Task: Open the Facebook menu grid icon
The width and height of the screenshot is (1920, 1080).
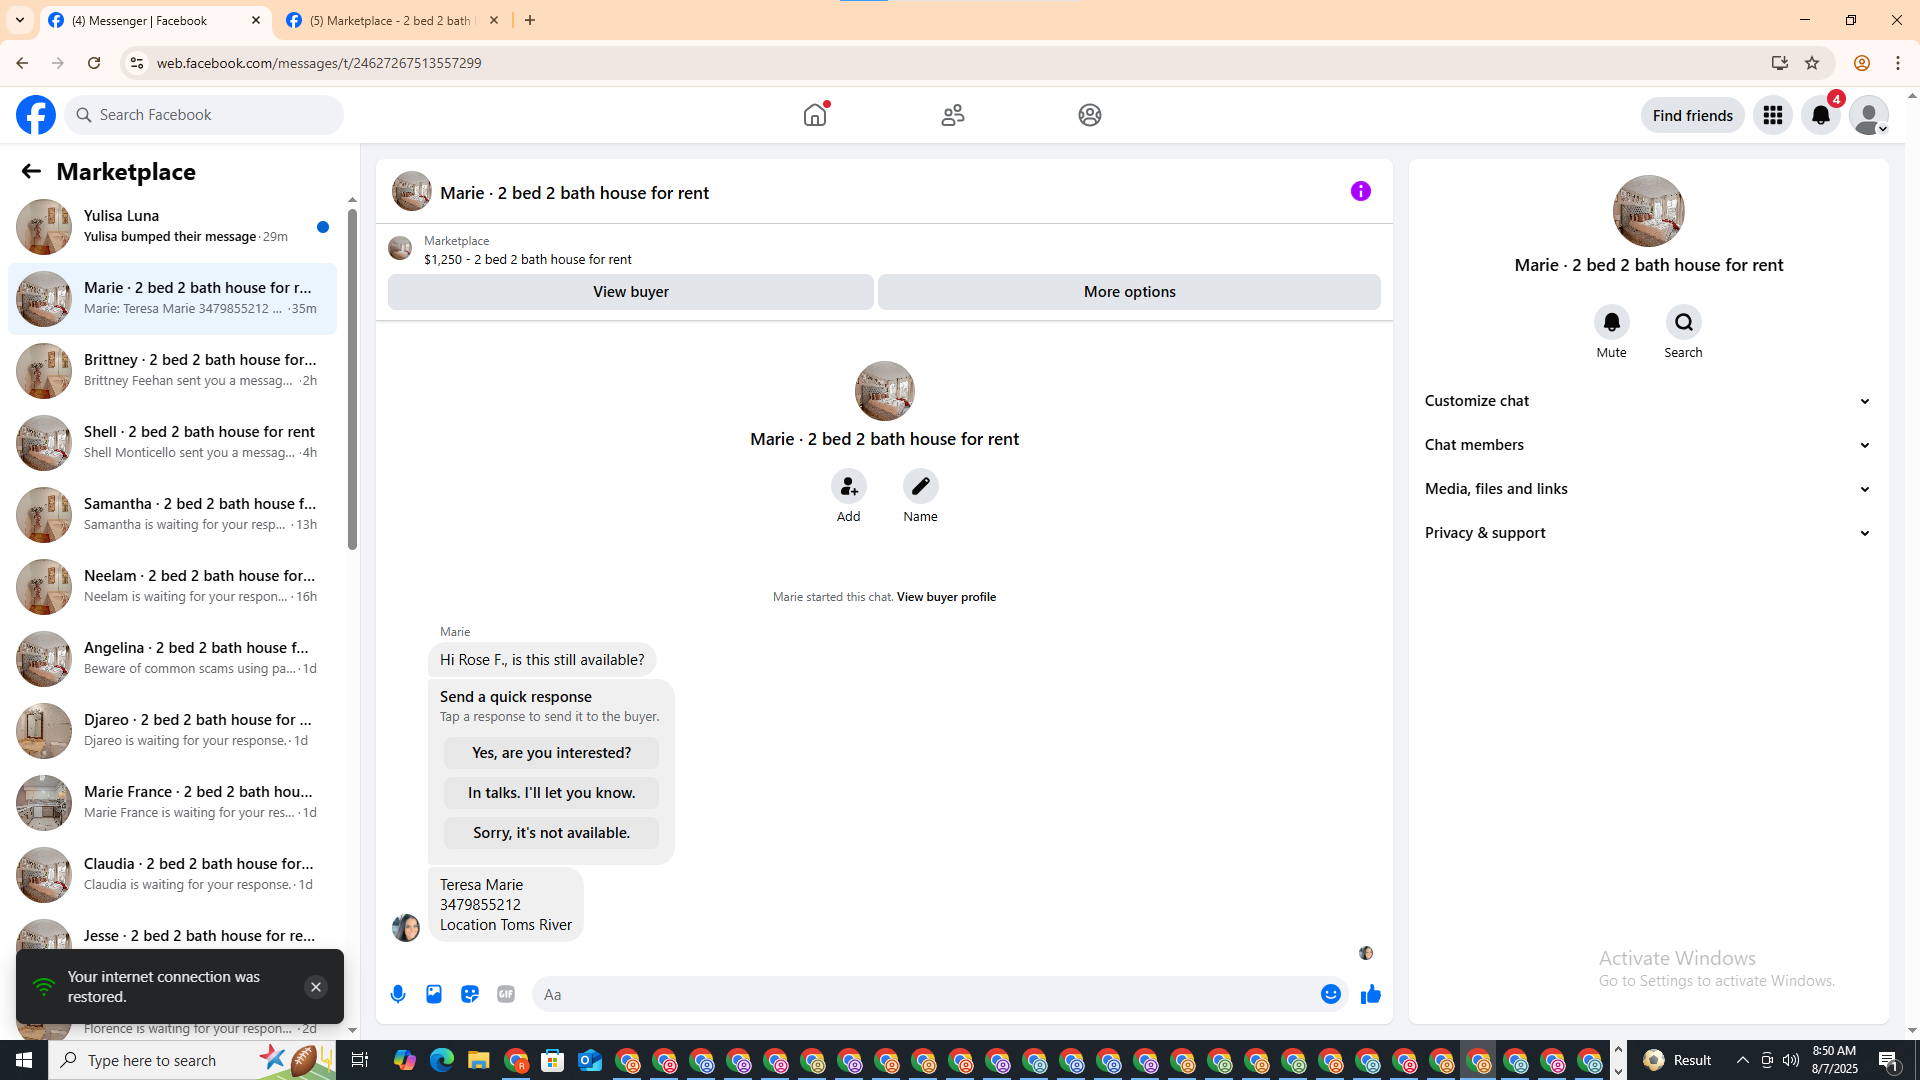Action: click(1773, 115)
